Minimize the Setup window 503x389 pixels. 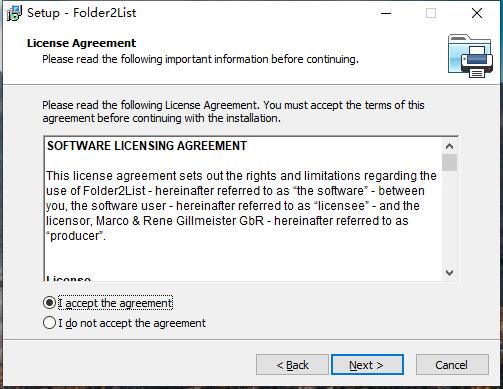click(x=386, y=13)
